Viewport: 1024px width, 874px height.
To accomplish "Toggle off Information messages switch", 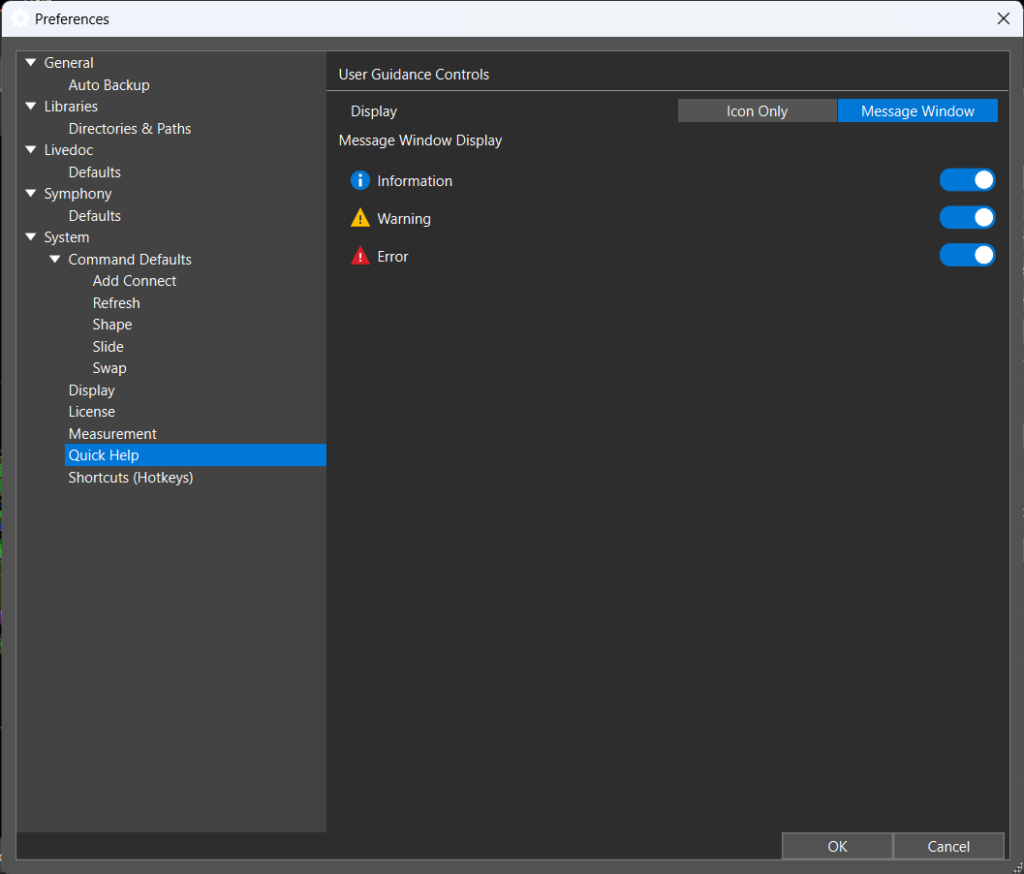I will (x=967, y=180).
